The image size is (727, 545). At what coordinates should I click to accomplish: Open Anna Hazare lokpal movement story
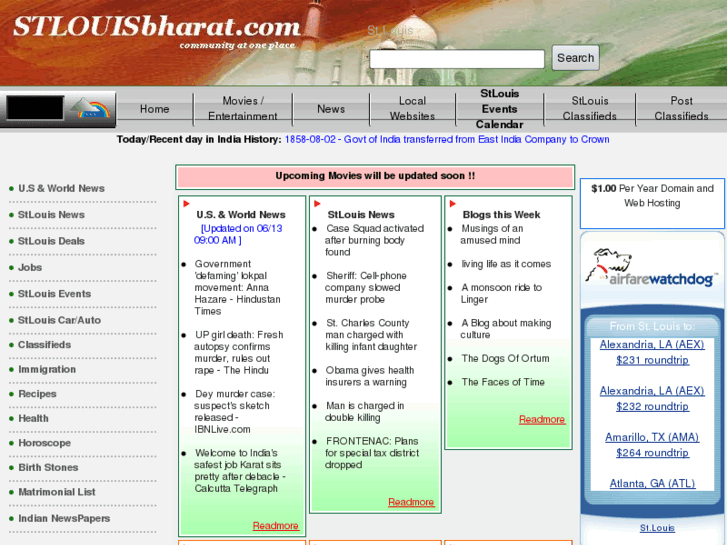[x=238, y=288]
